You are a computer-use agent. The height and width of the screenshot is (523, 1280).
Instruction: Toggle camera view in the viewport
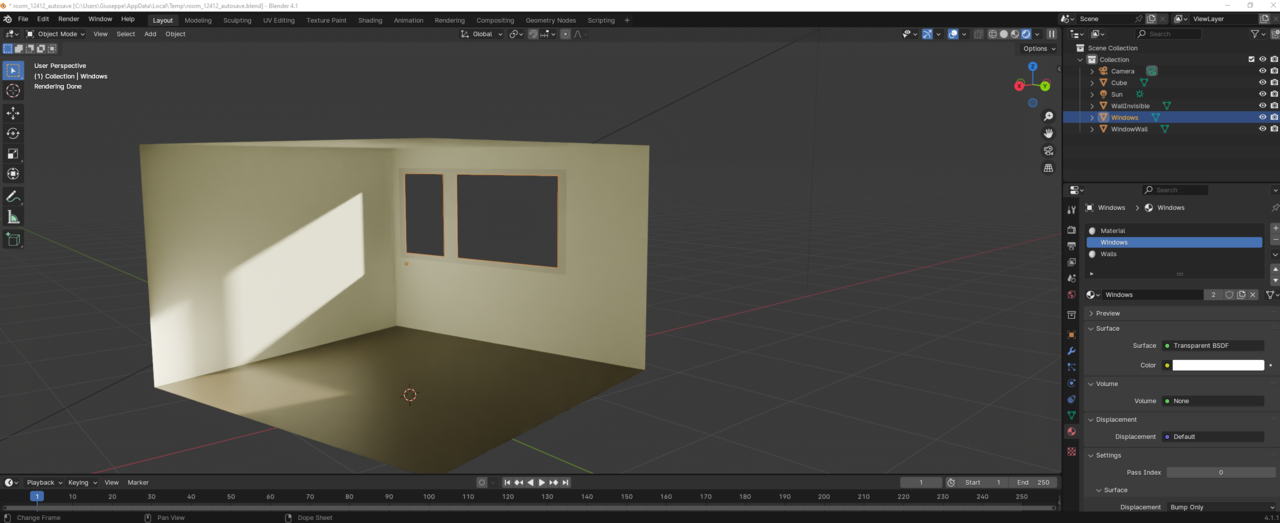1048,151
